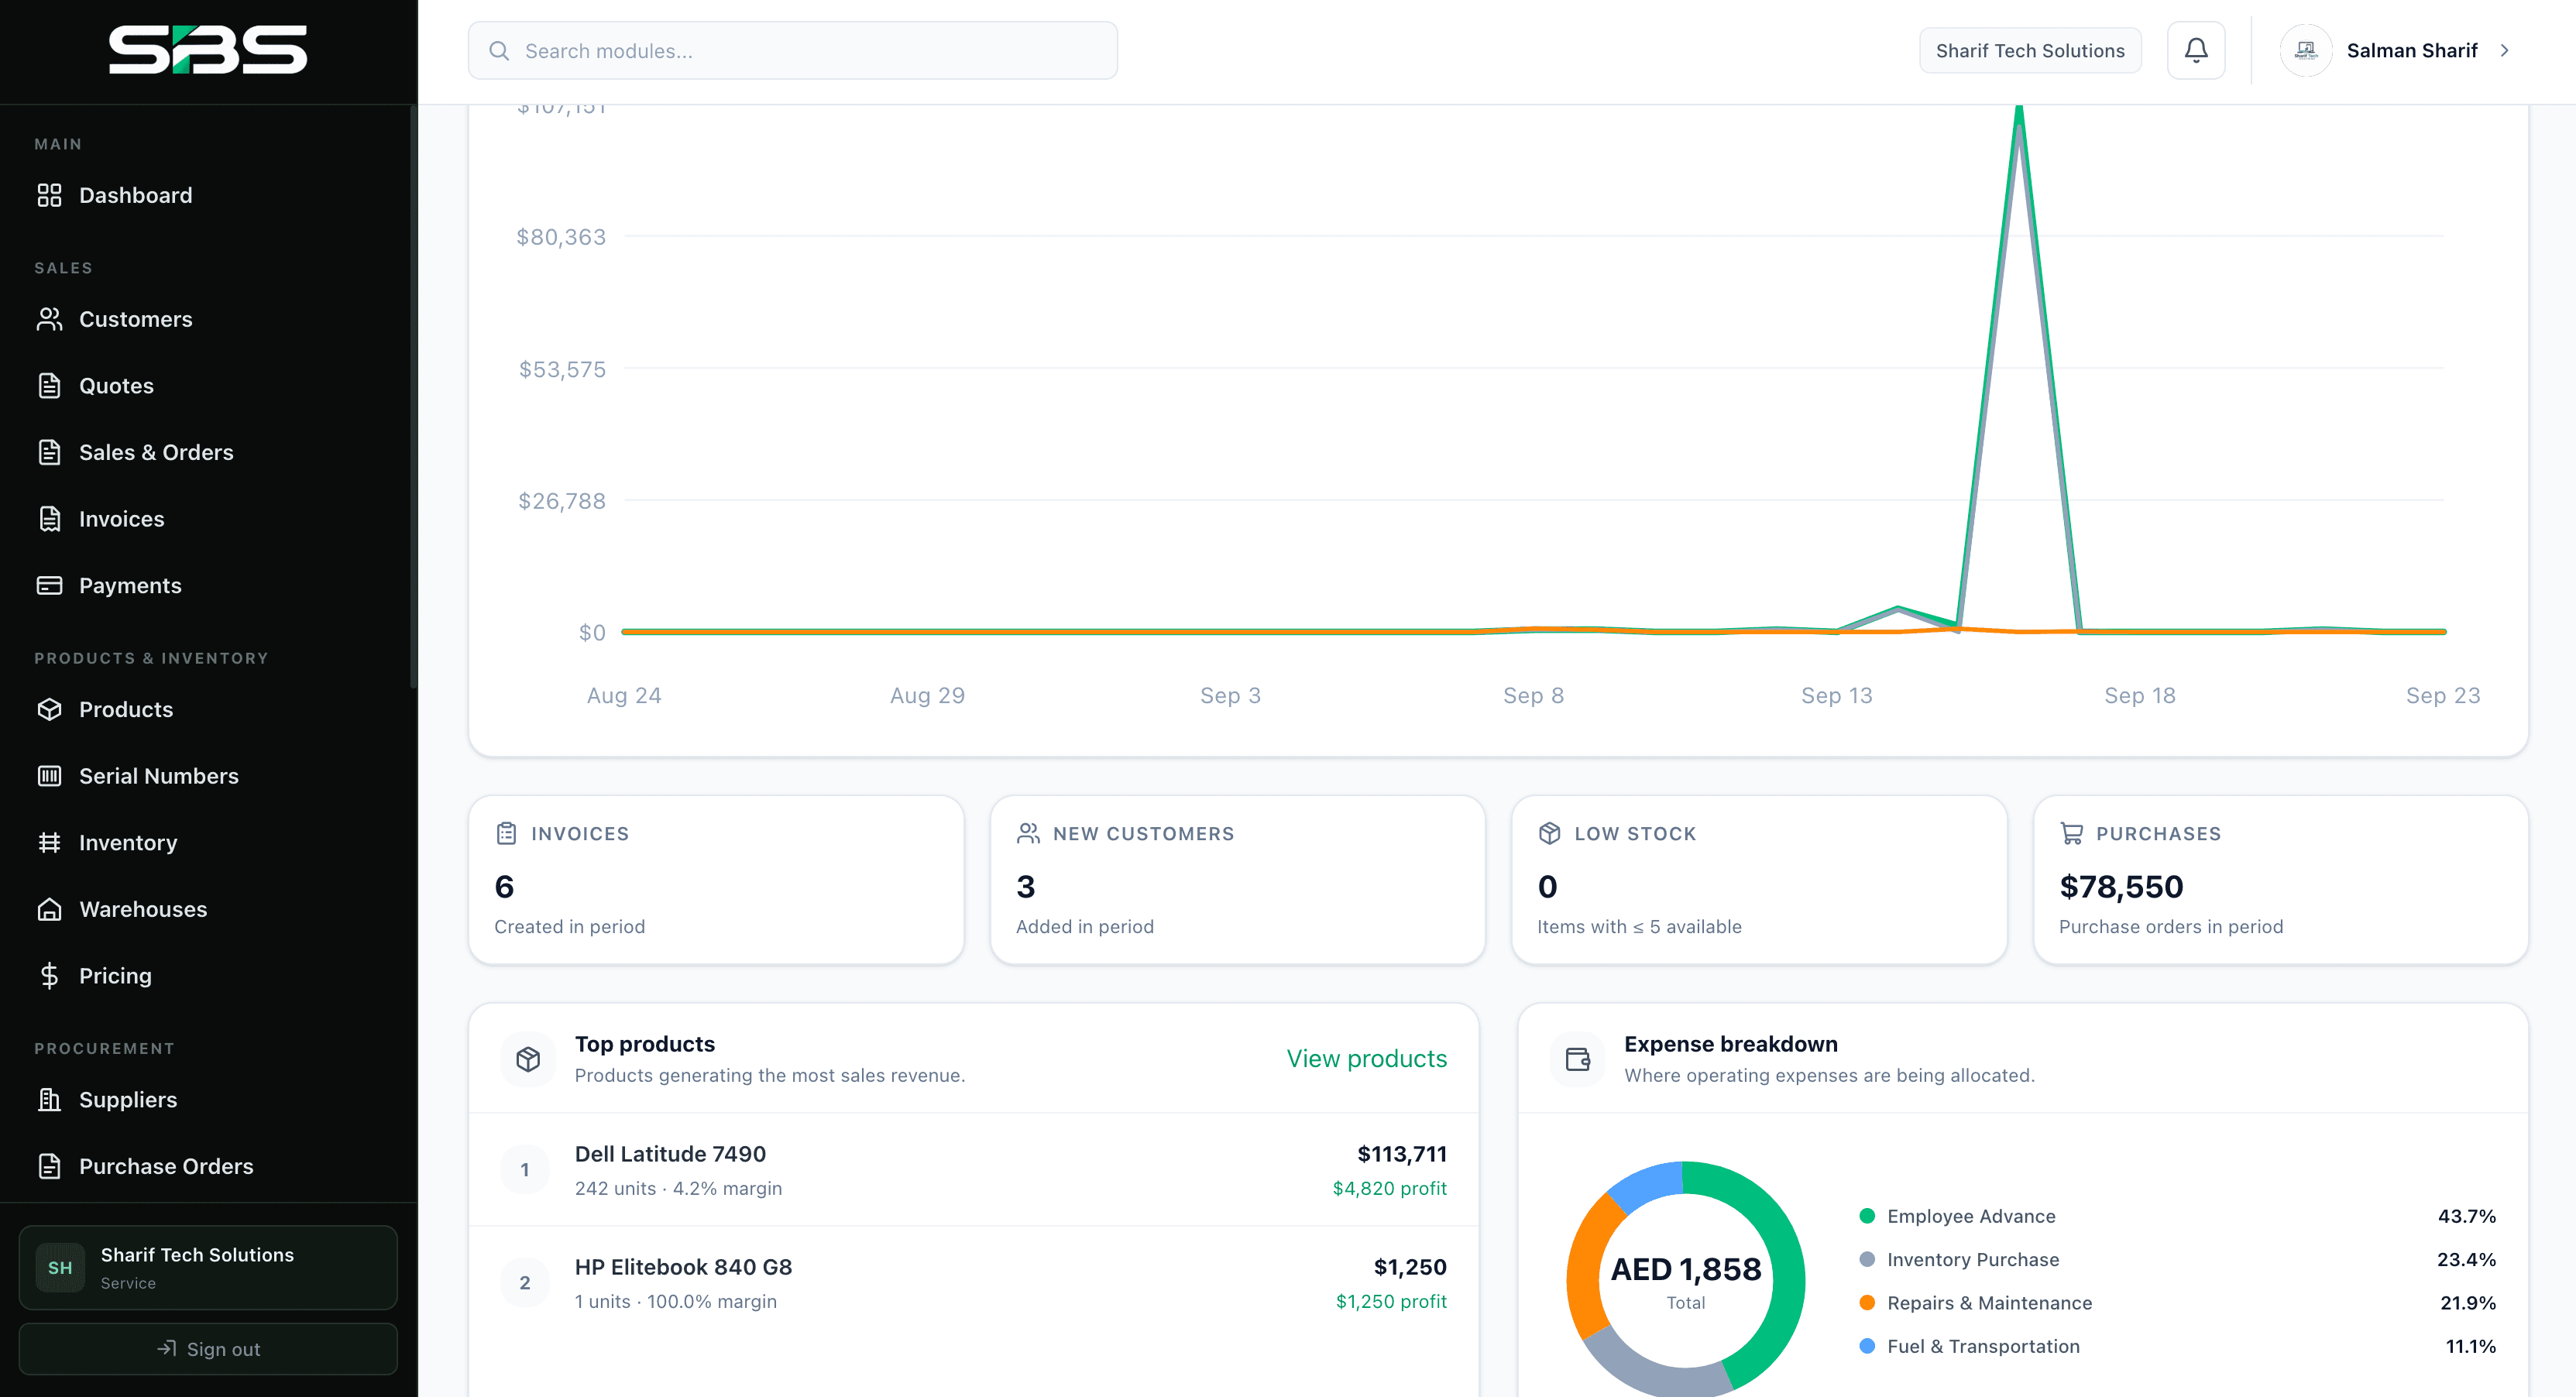Image resolution: width=2576 pixels, height=1397 pixels.
Task: Select the Dell Latitude 7490 row
Action: click(x=974, y=1170)
